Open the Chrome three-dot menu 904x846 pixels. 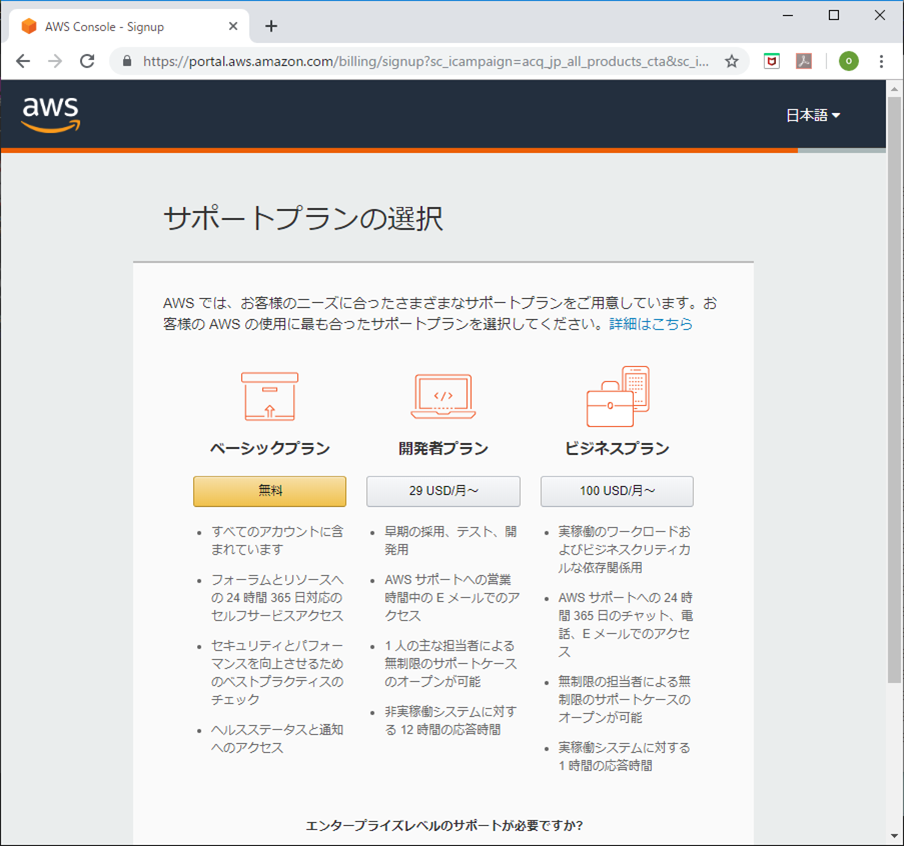(881, 61)
